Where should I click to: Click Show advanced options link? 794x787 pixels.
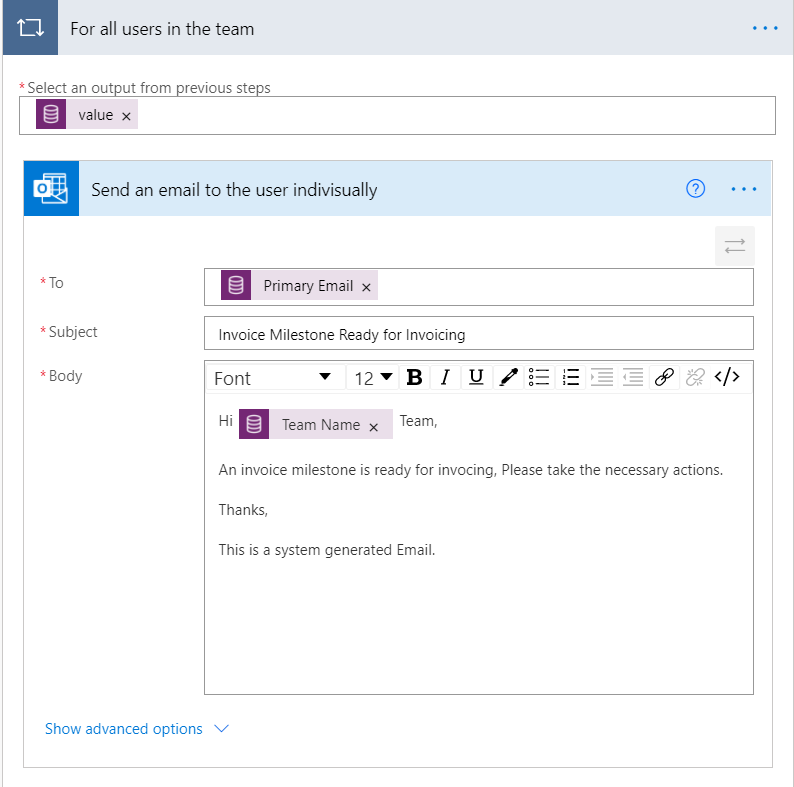pyautogui.click(x=124, y=729)
